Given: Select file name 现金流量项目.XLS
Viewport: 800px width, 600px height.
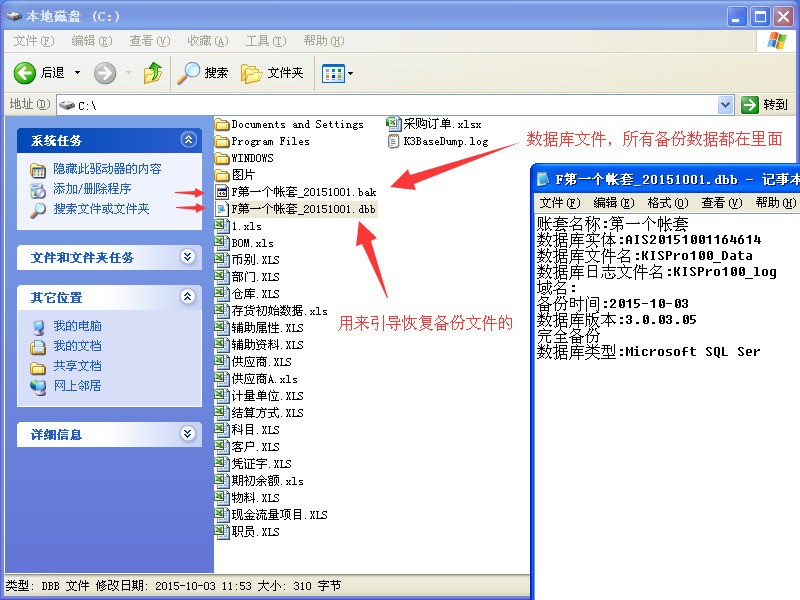Looking at the screenshot, I should tap(280, 515).
